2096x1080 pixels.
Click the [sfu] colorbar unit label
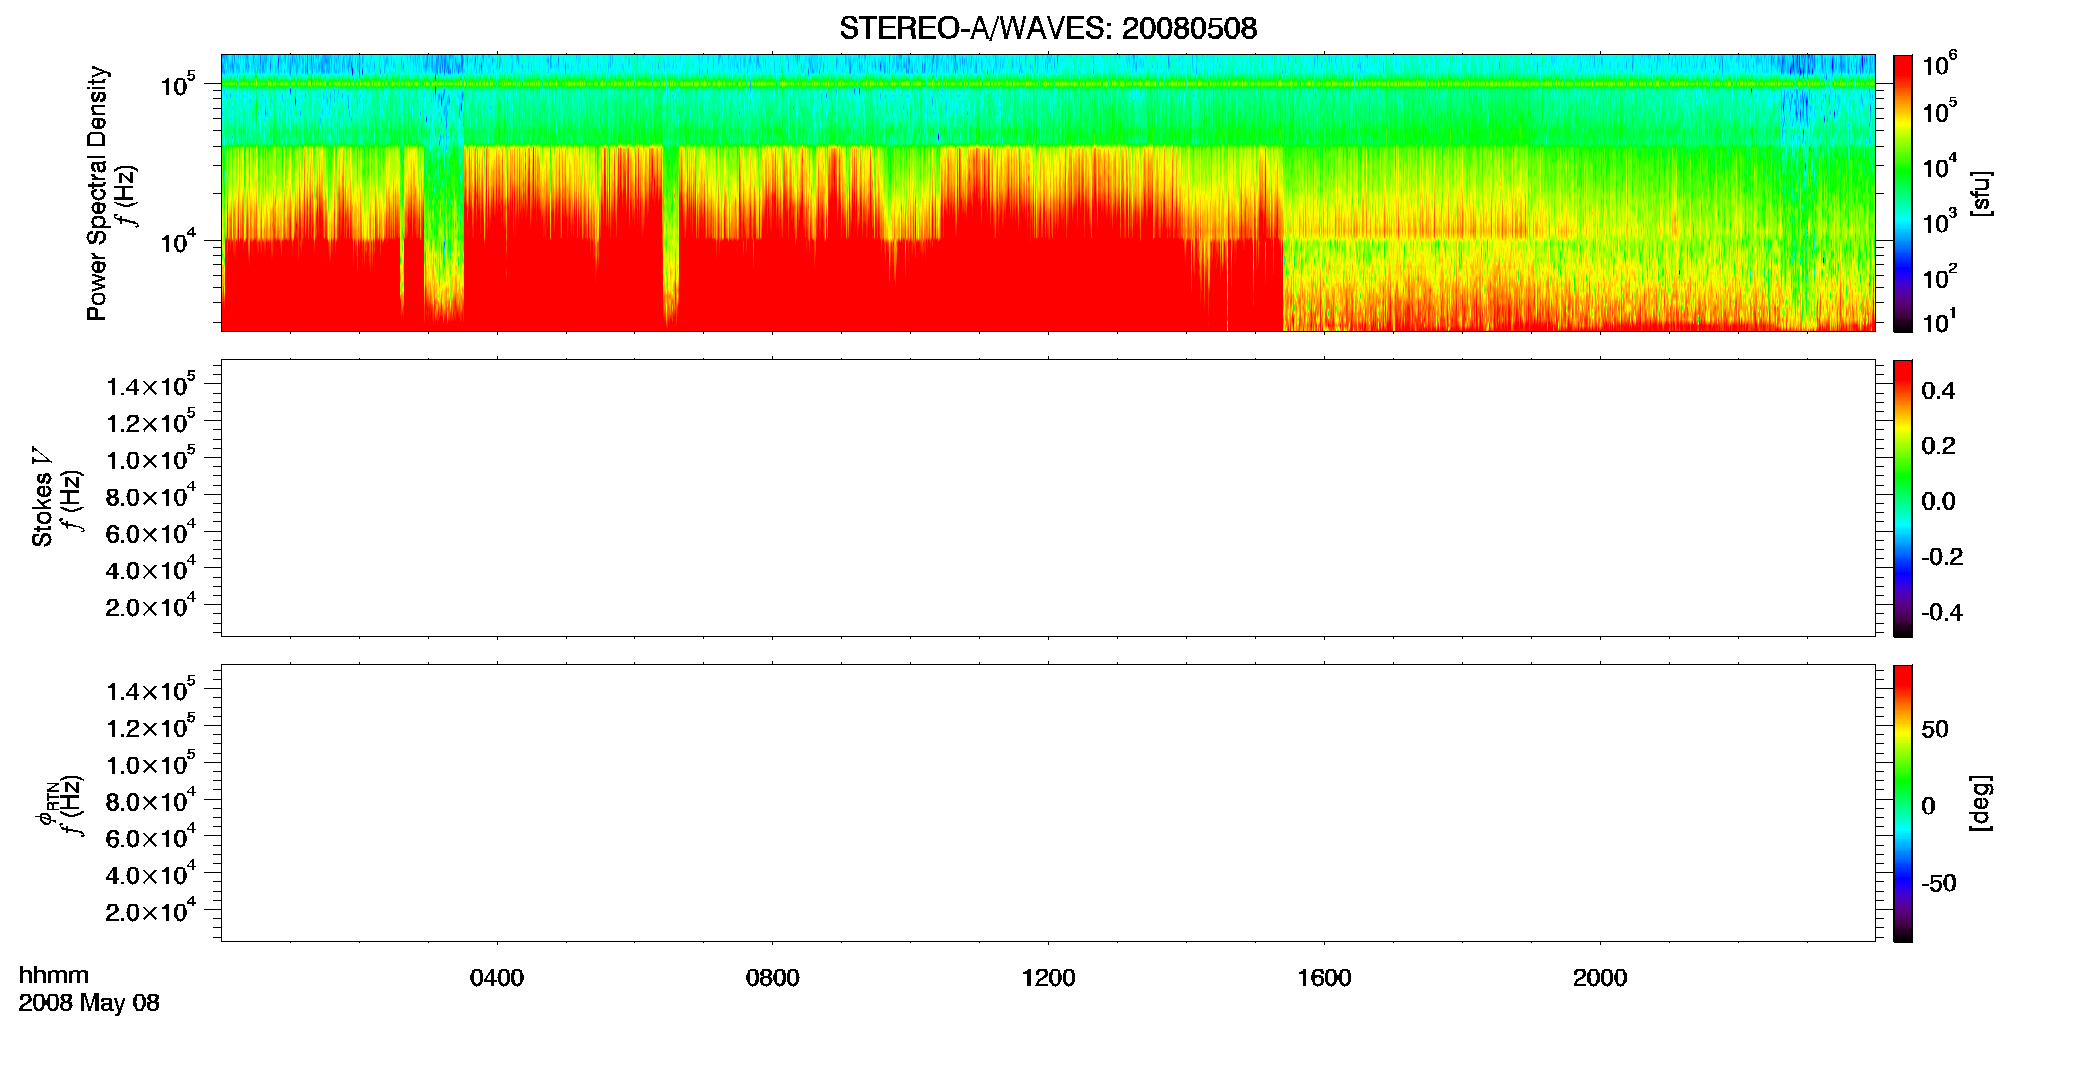pyautogui.click(x=1981, y=193)
